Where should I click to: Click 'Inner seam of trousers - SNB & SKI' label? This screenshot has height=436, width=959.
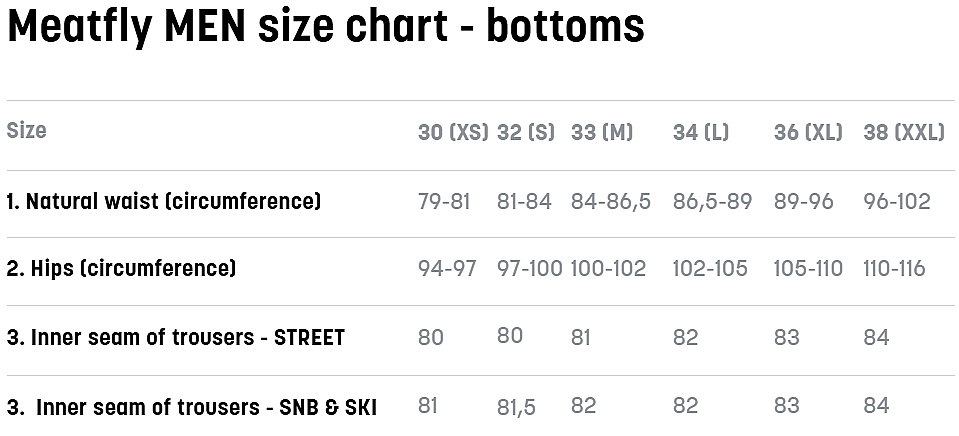point(192,407)
